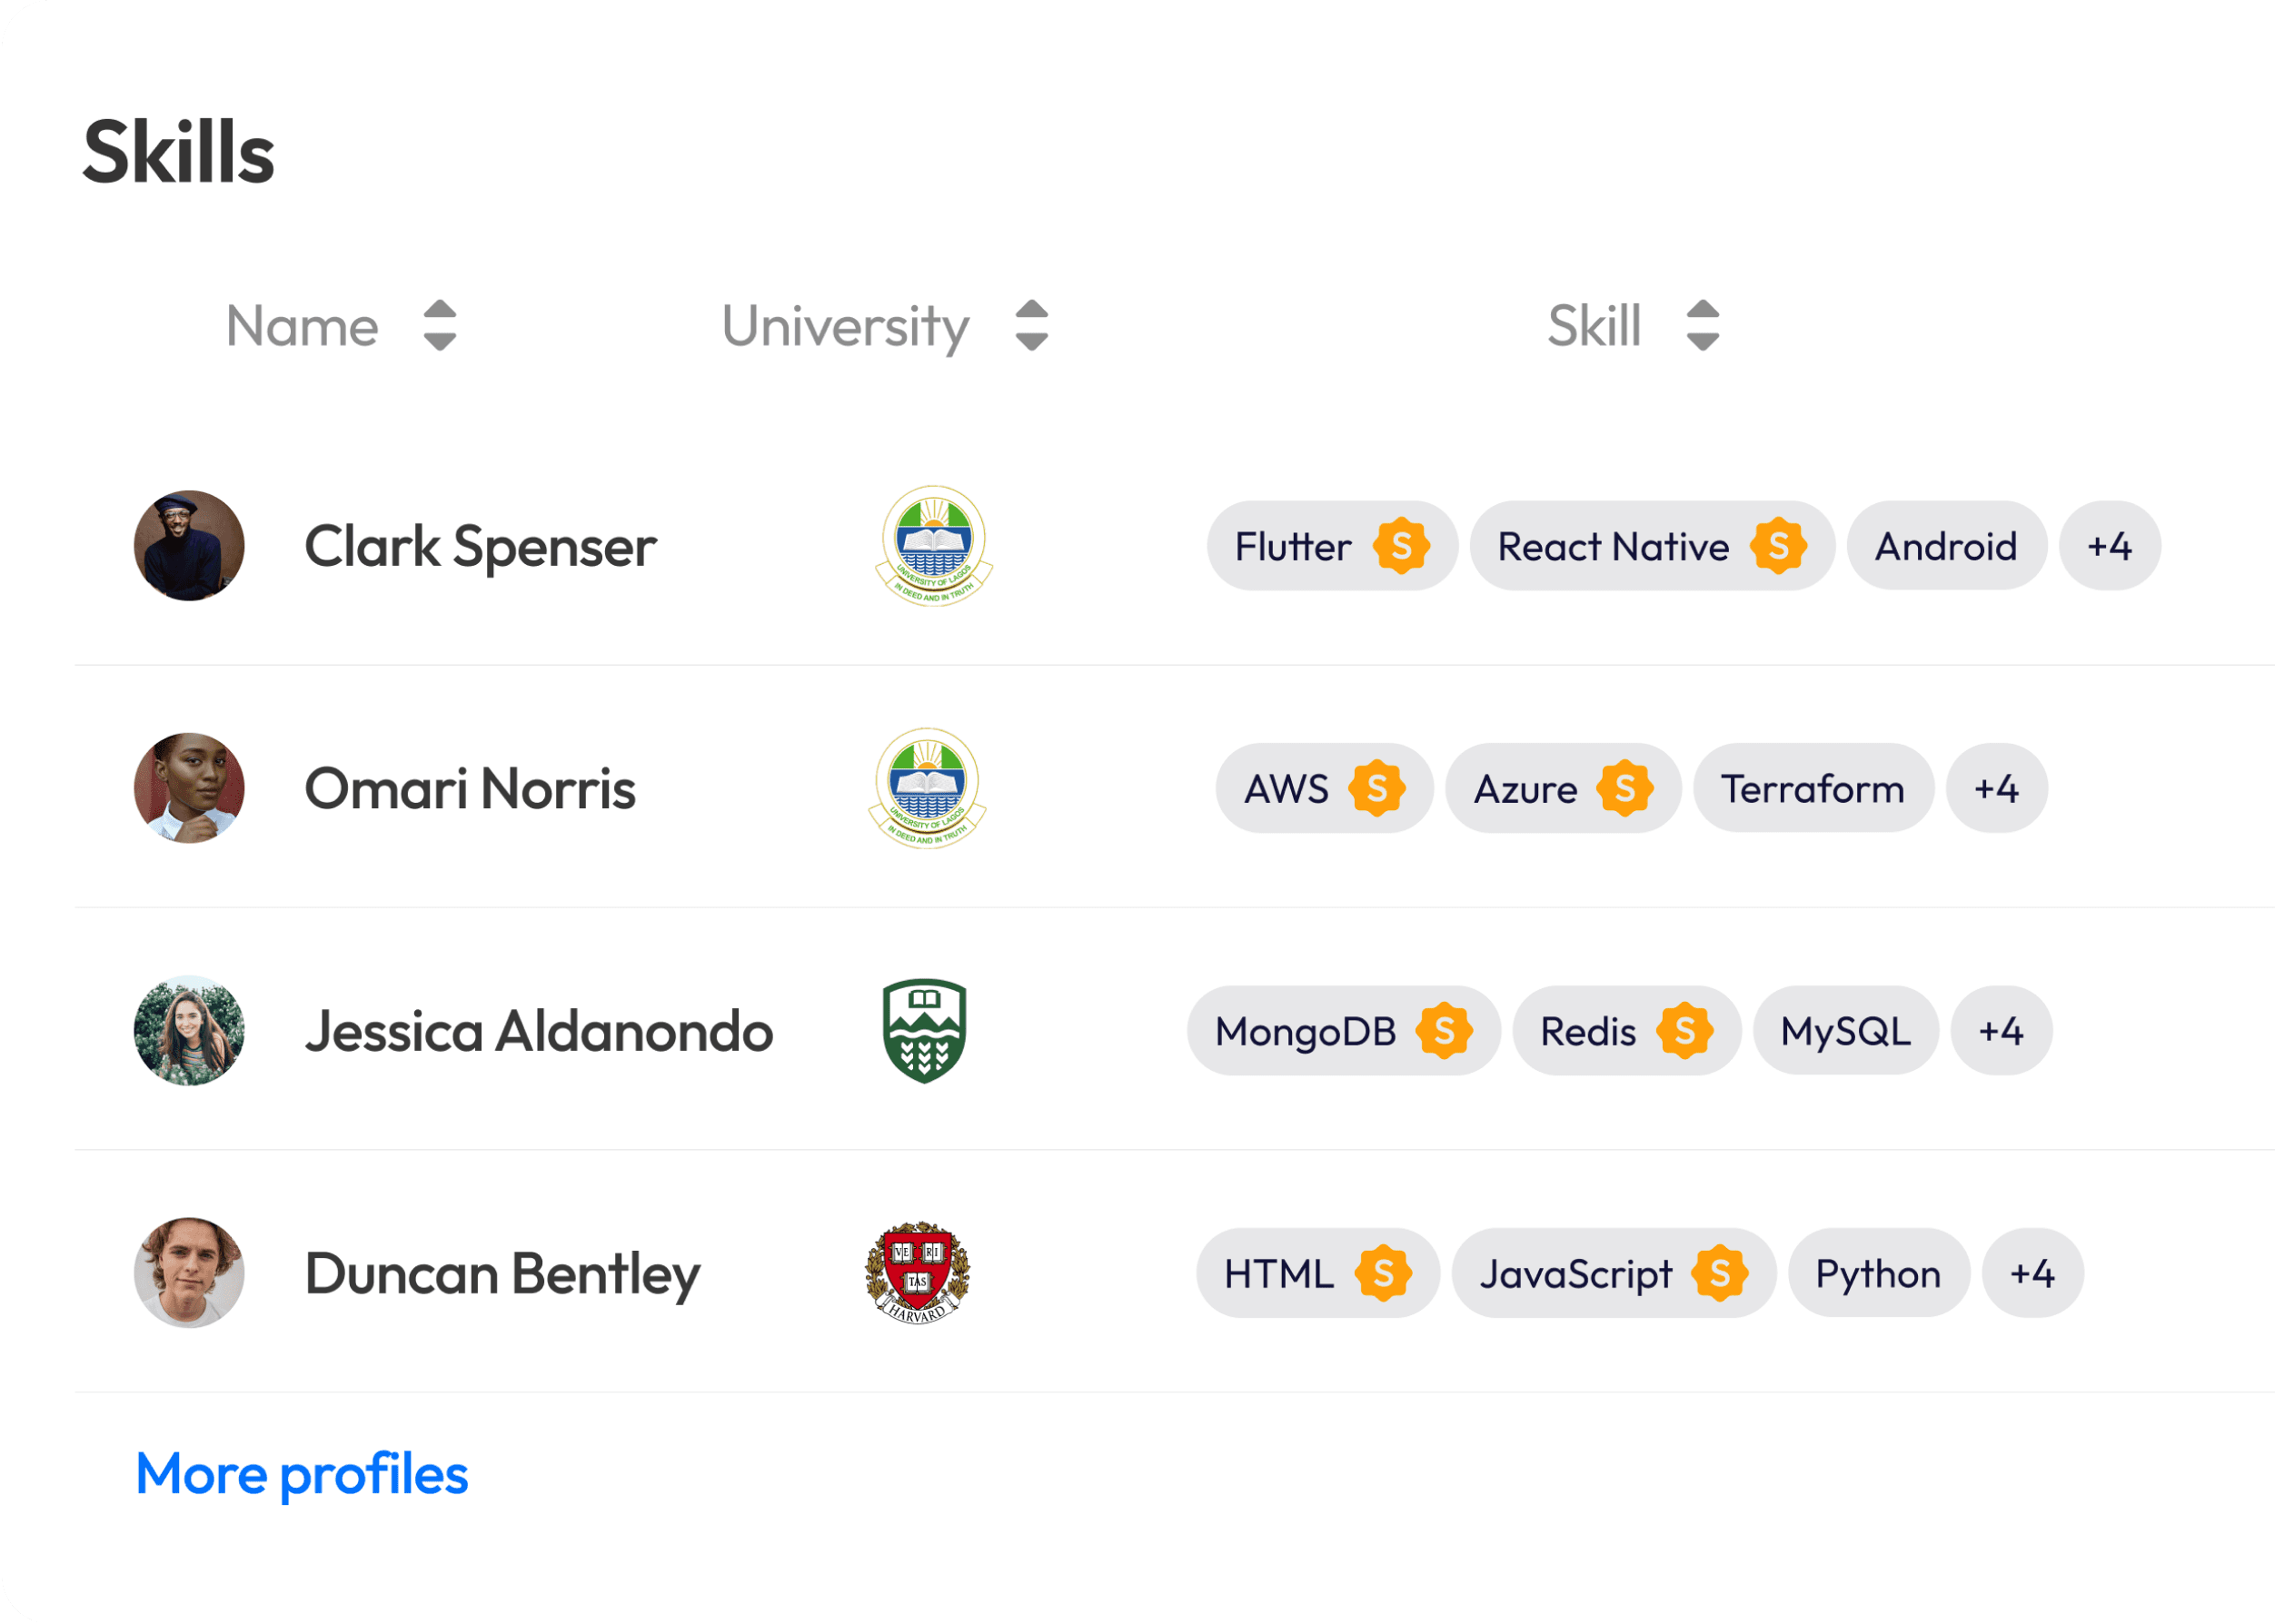Select Jessica Aldanondo's avatar picture
Screen dimensions: 2275x1624
click(190, 1031)
